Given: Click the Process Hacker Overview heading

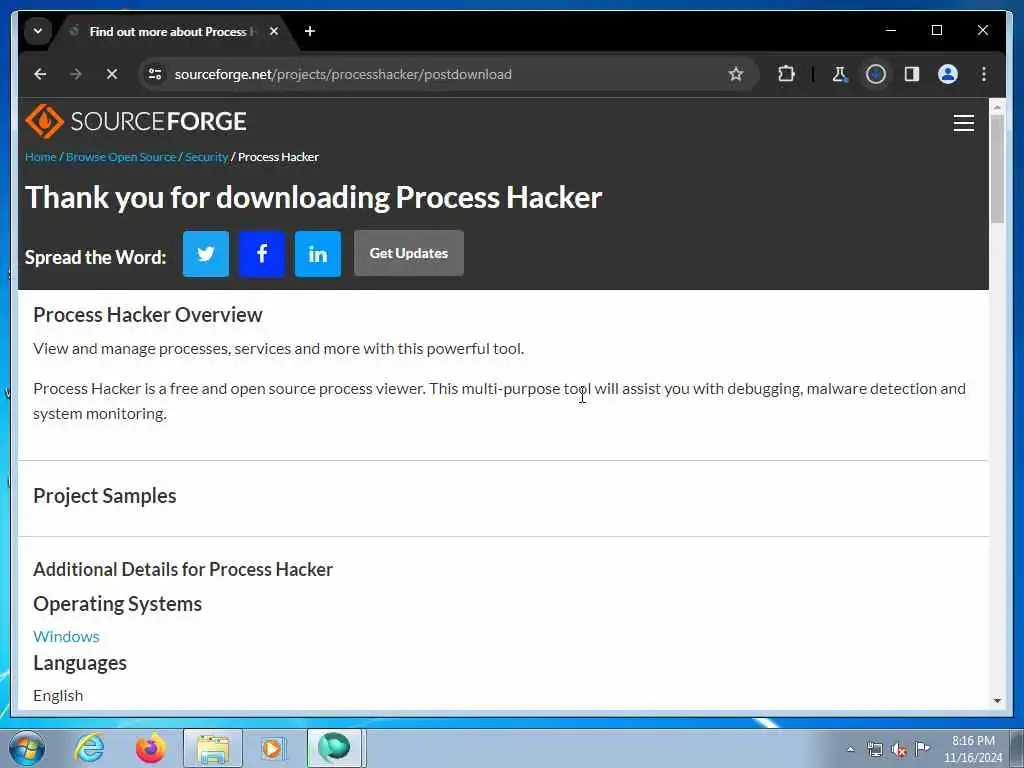Looking at the screenshot, I should 148,315.
